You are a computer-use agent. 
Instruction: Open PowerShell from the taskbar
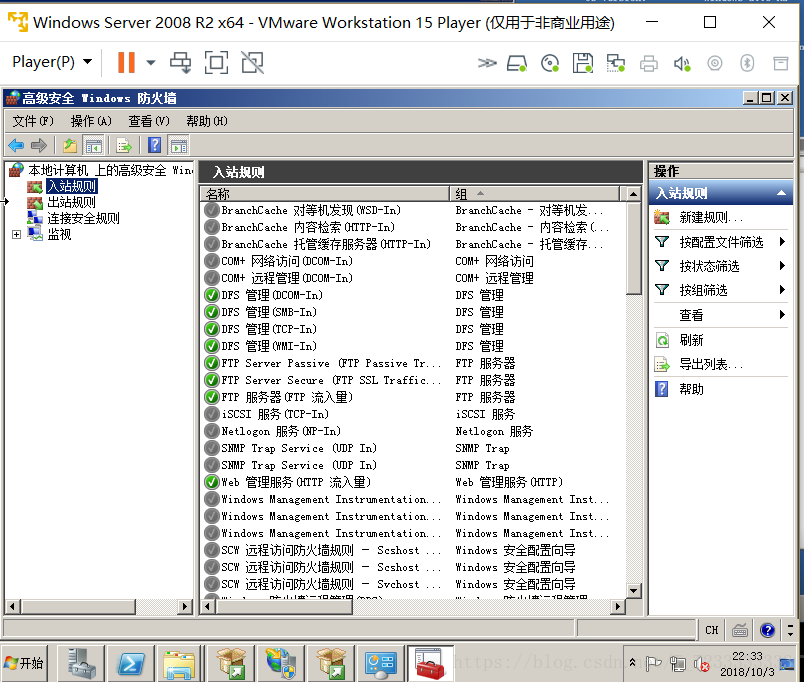click(131, 664)
